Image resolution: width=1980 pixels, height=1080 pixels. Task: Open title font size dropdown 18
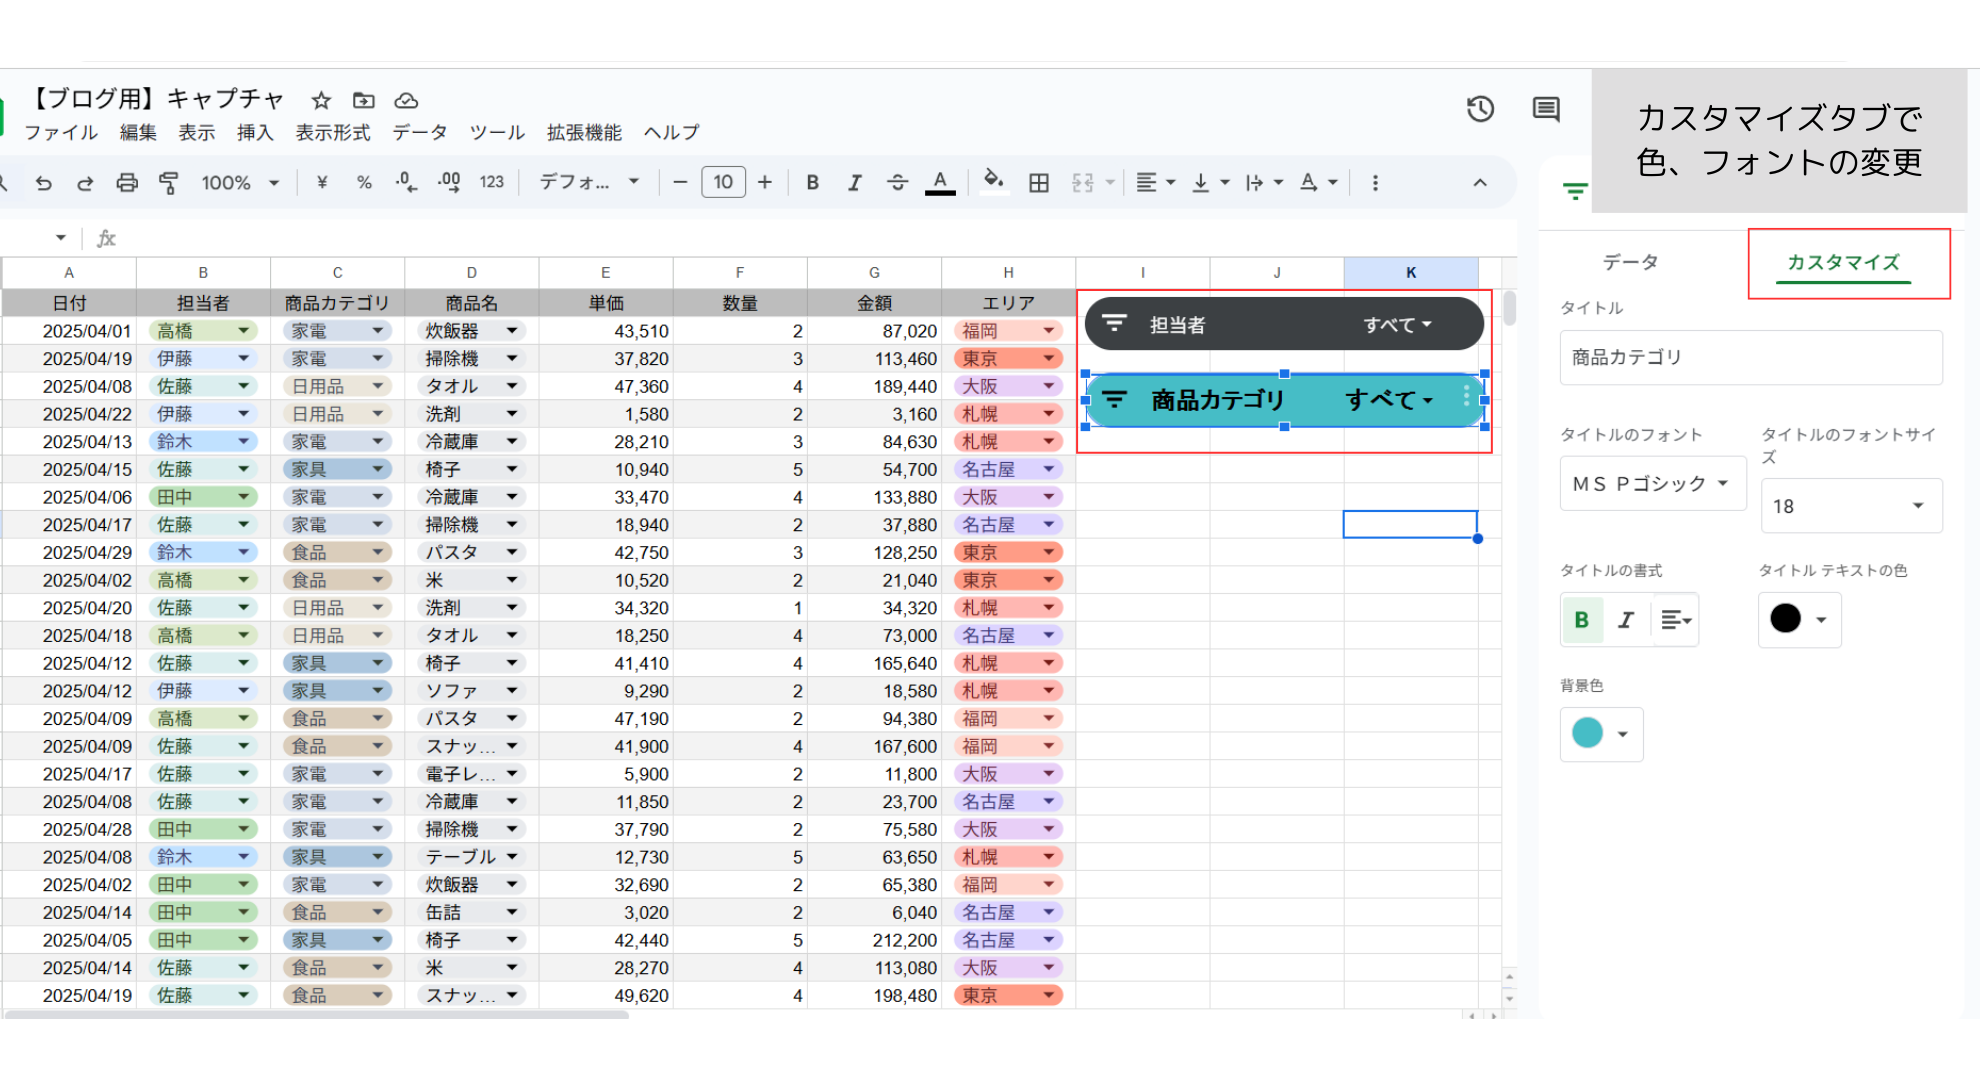pyautogui.click(x=1851, y=506)
